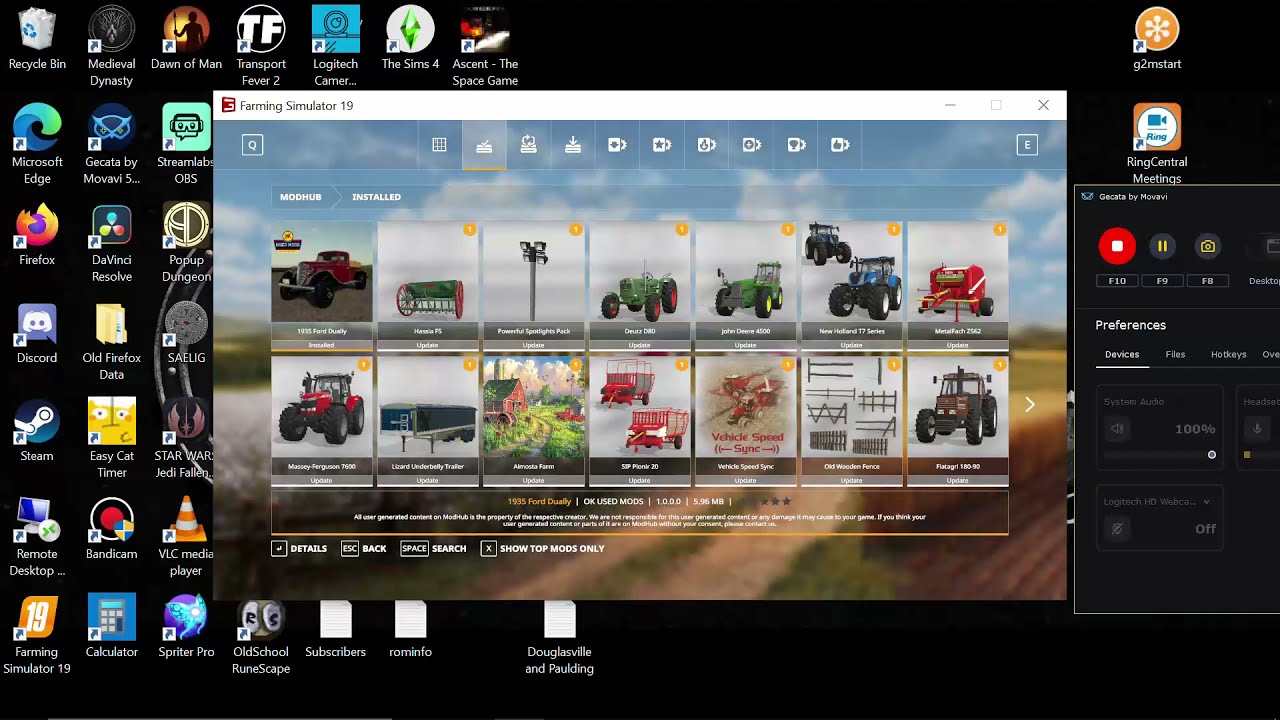Open the most downloaded mods category icon
The image size is (1280, 720).
coord(706,145)
